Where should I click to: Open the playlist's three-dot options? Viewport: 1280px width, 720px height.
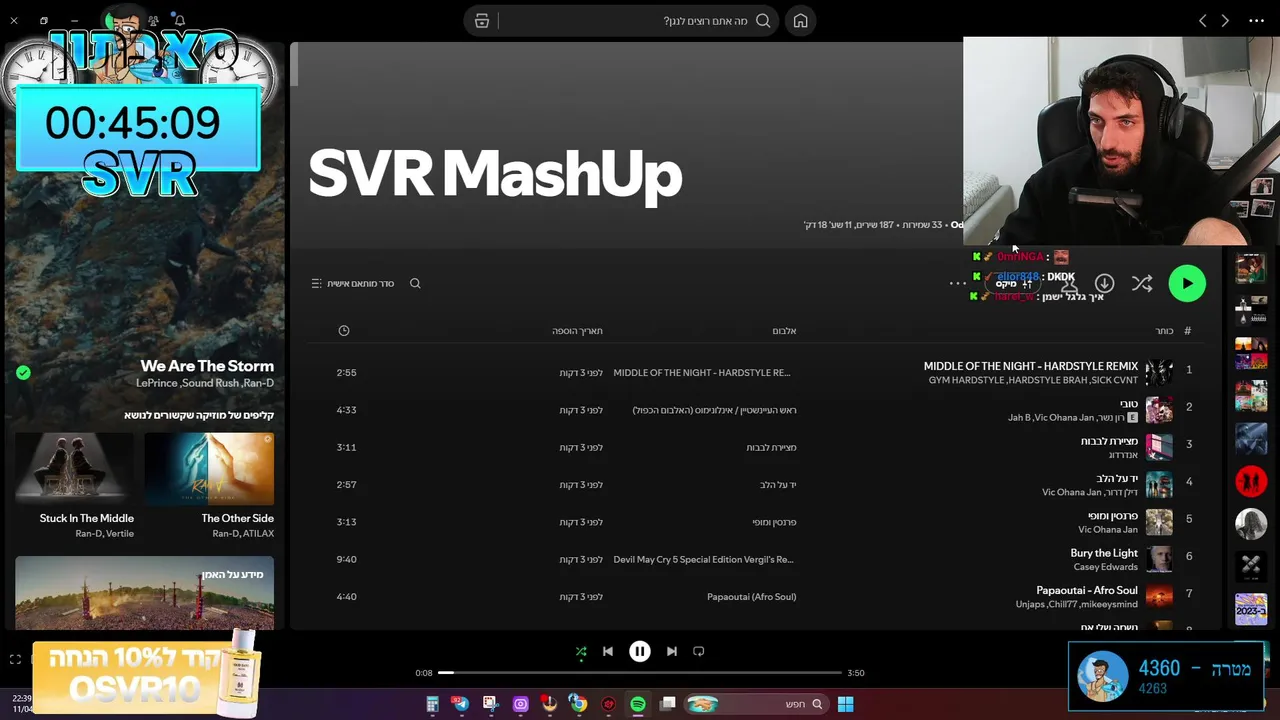957,284
